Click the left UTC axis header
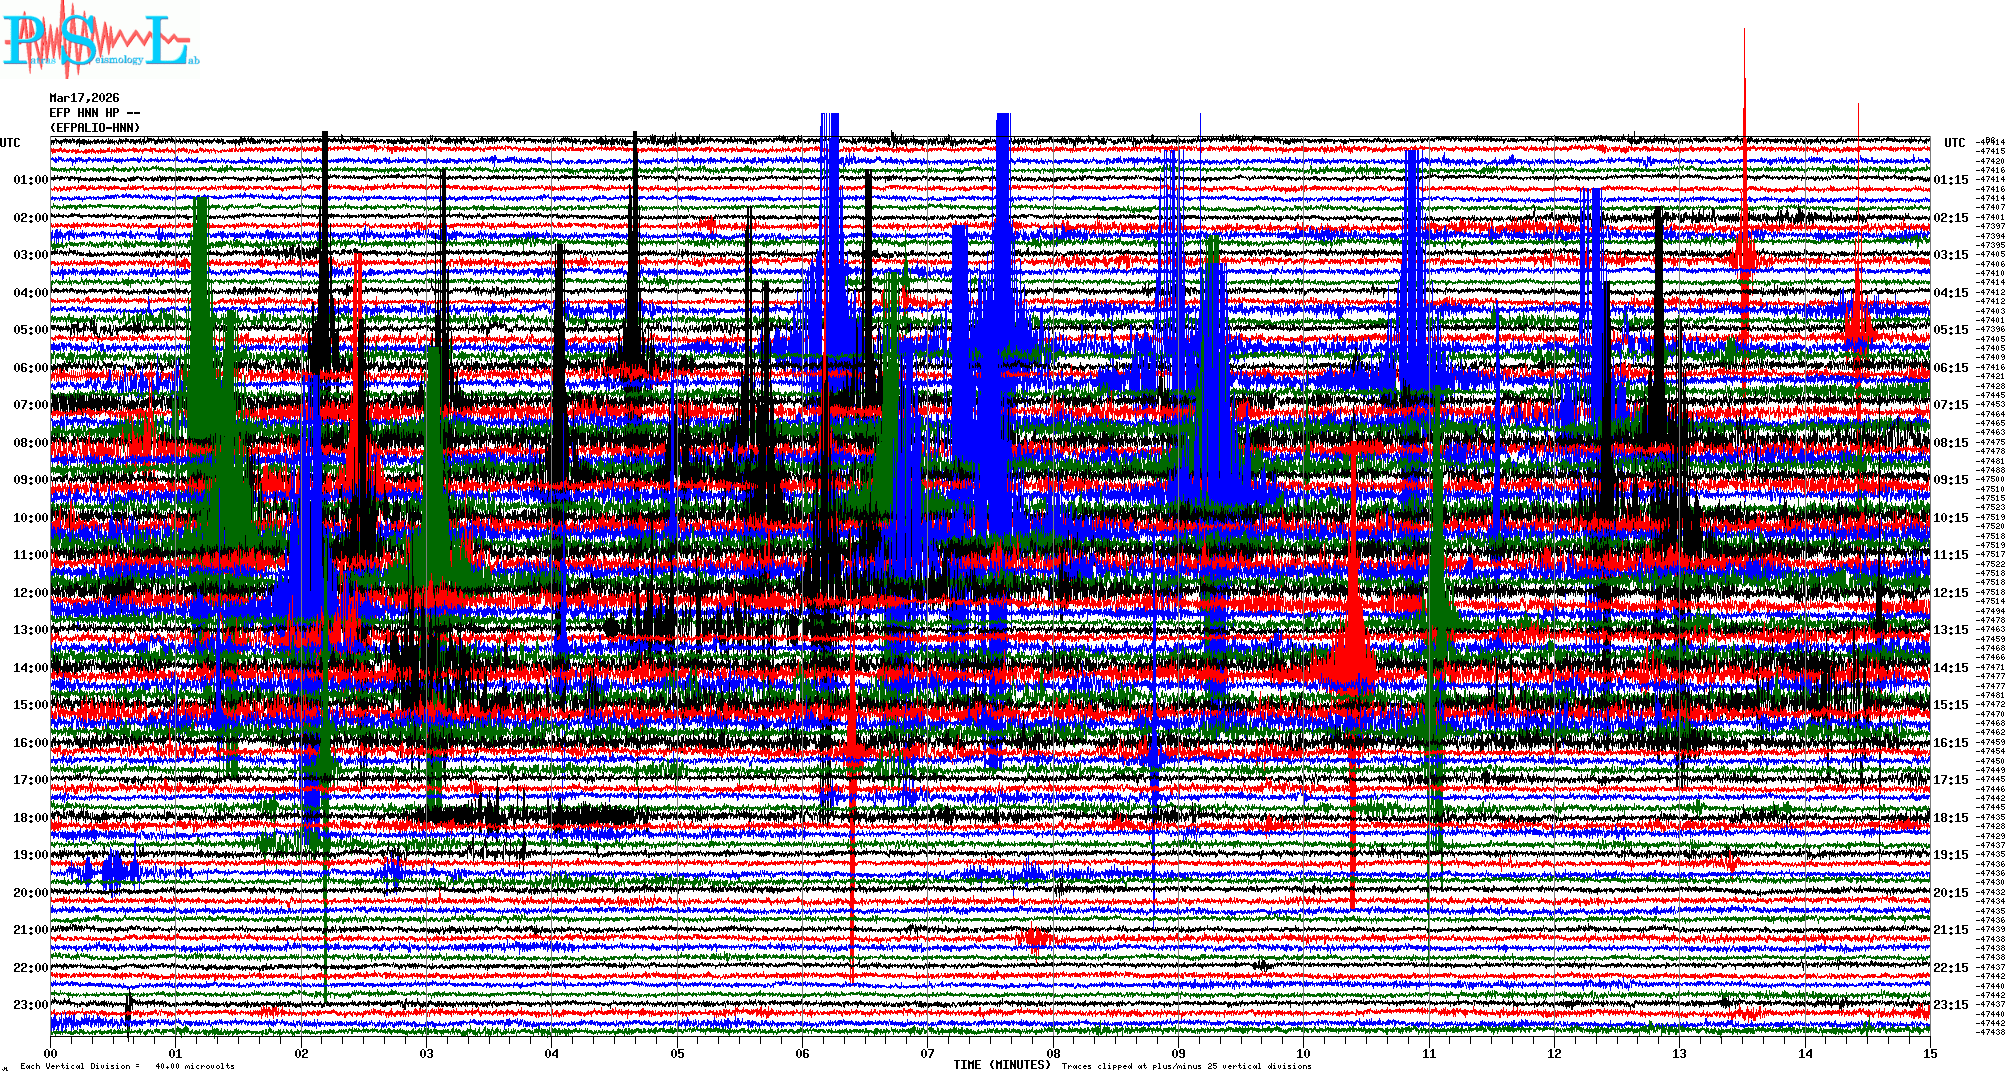Image resolution: width=2010 pixels, height=1080 pixels. (10, 143)
